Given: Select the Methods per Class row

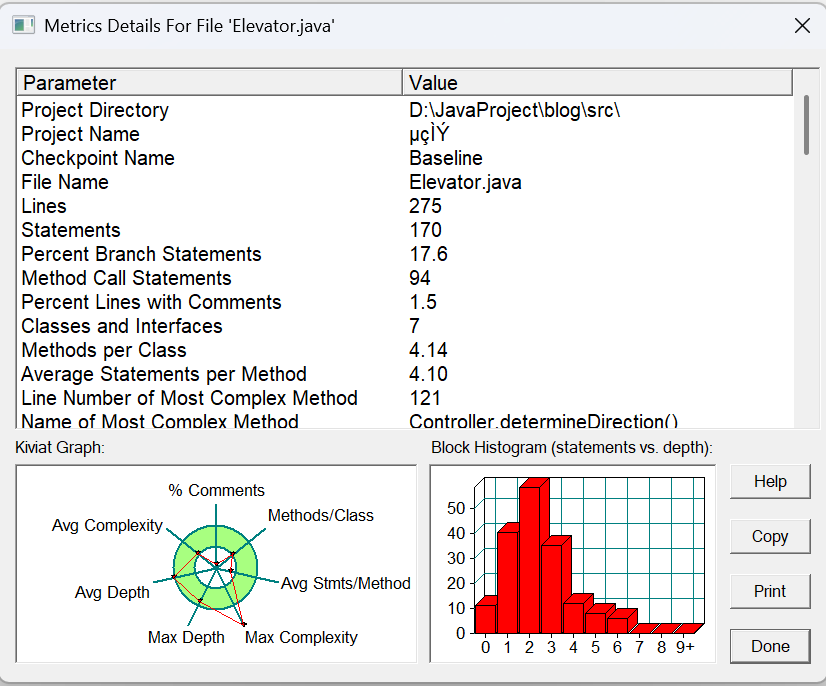Looking at the screenshot, I should point(405,350).
